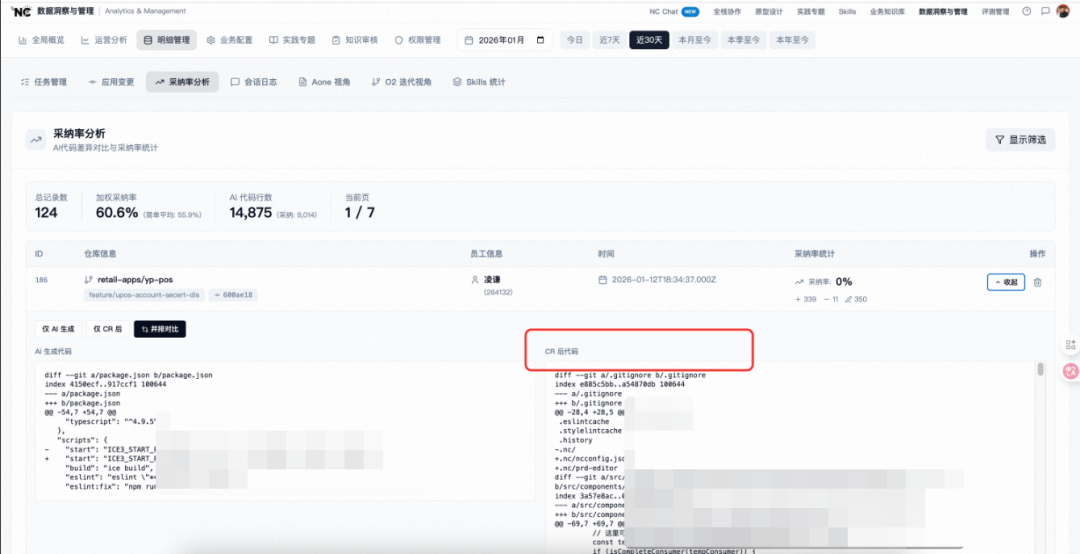Select the 采纳率分析 sub-tab

(x=183, y=82)
